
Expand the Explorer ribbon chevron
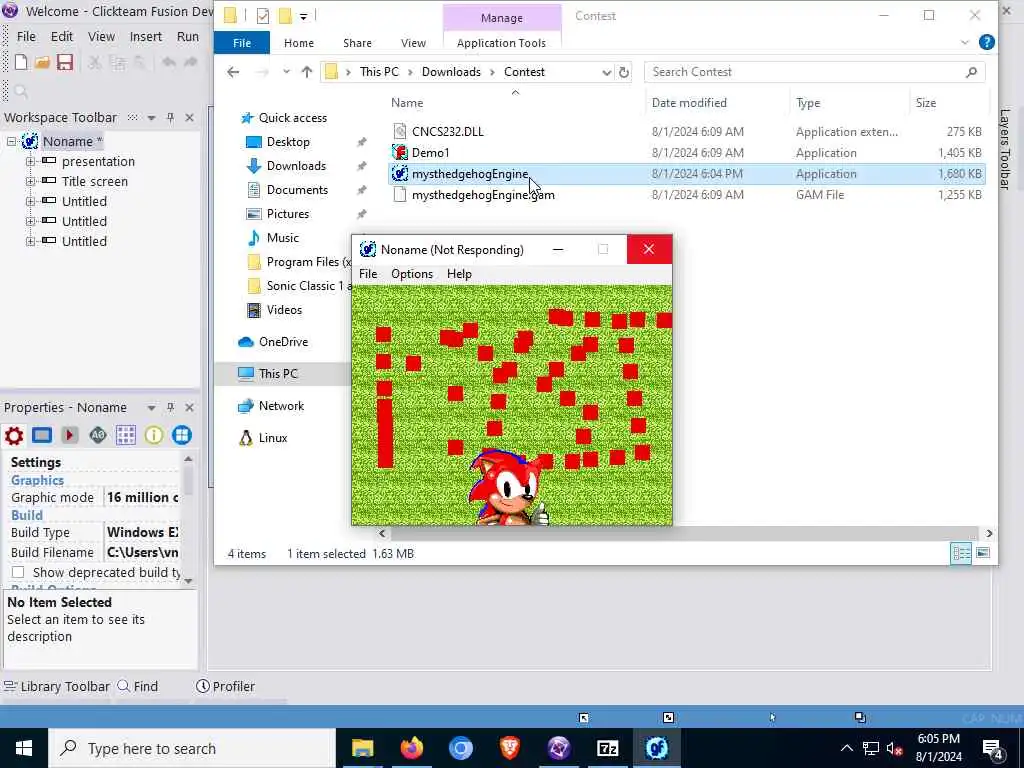click(965, 42)
